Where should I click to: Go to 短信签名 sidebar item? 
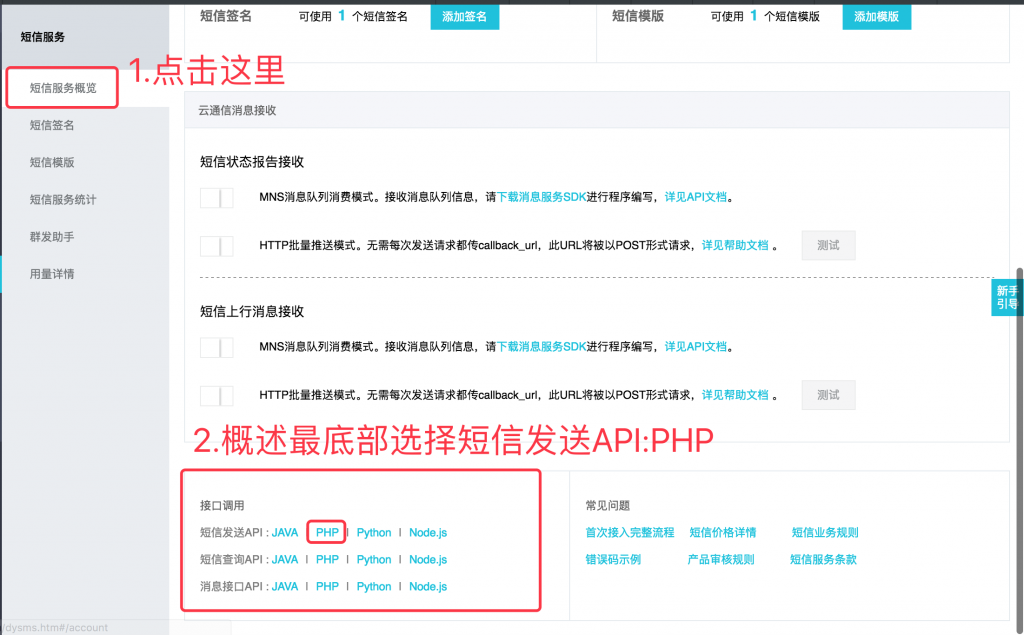52,125
